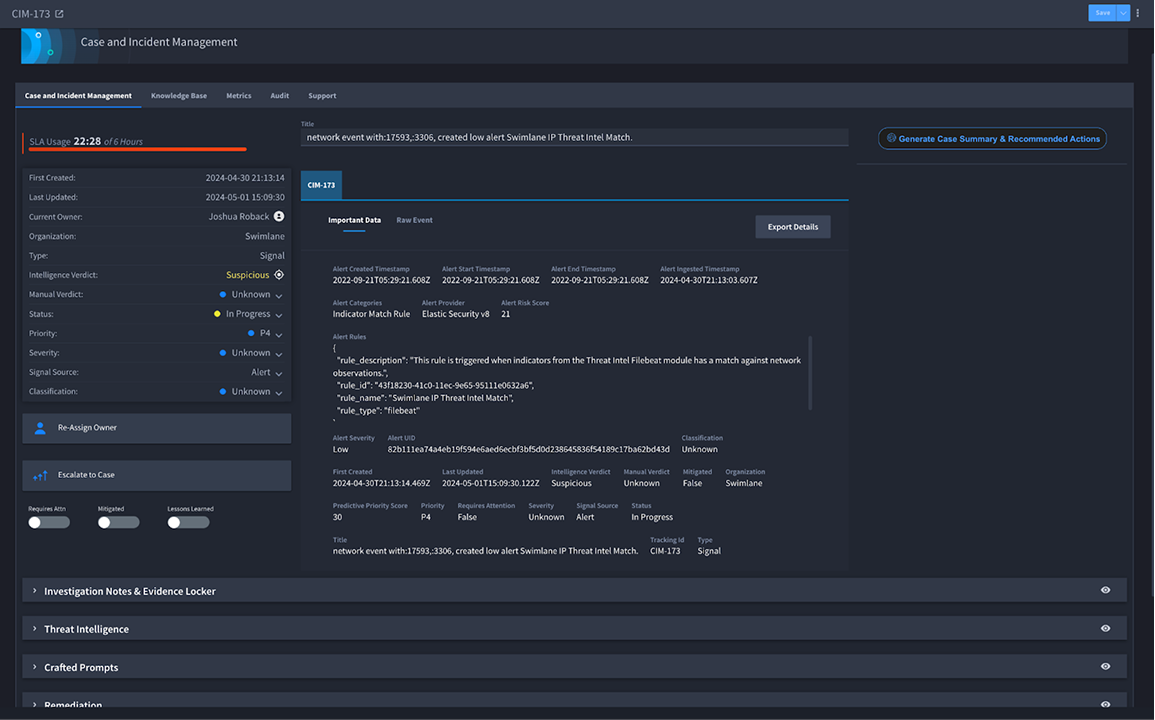This screenshot has width=1155, height=720.
Task: Click Export Details button
Action: tap(793, 227)
